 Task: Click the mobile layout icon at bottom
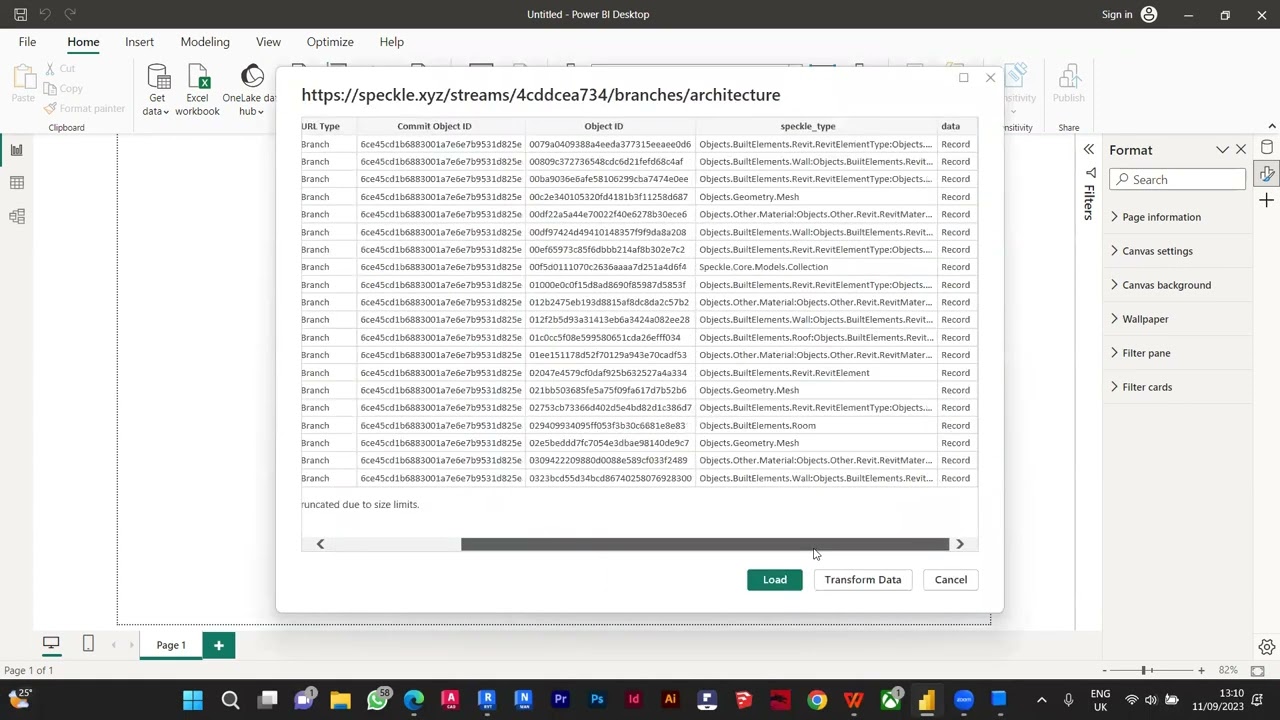(x=88, y=644)
